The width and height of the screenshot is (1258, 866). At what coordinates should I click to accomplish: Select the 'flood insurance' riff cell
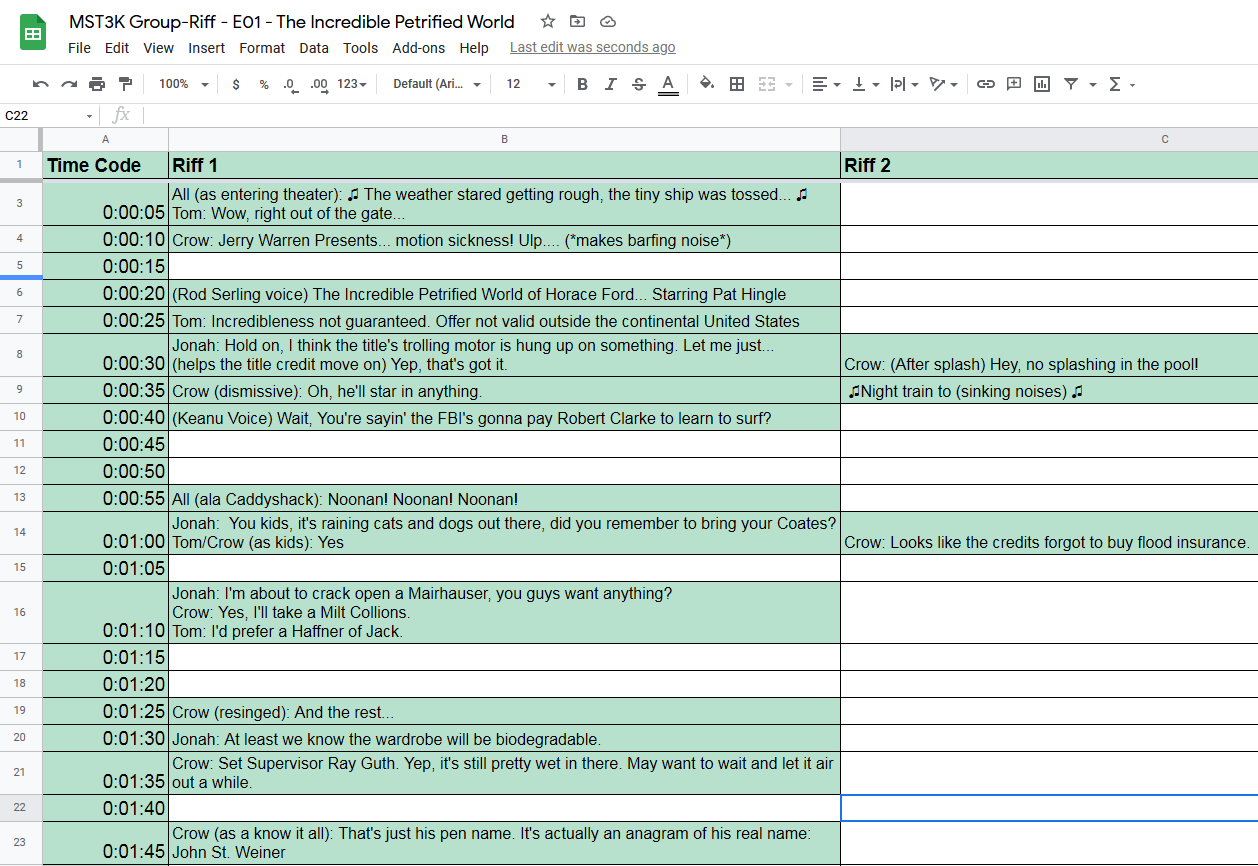tap(1049, 534)
